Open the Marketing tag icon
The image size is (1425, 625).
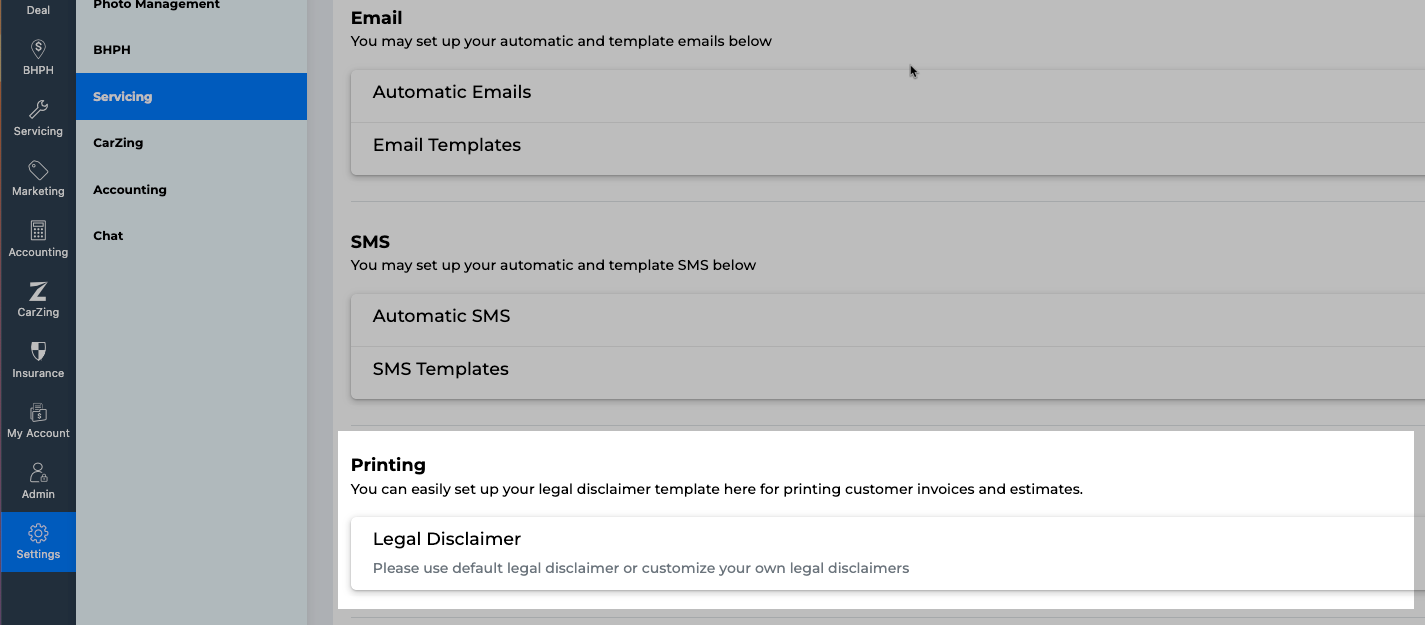(38, 170)
